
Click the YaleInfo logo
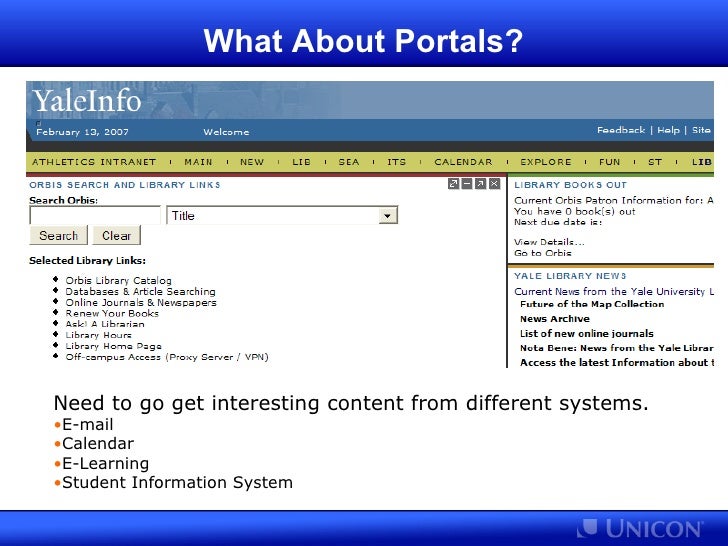pyautogui.click(x=87, y=101)
